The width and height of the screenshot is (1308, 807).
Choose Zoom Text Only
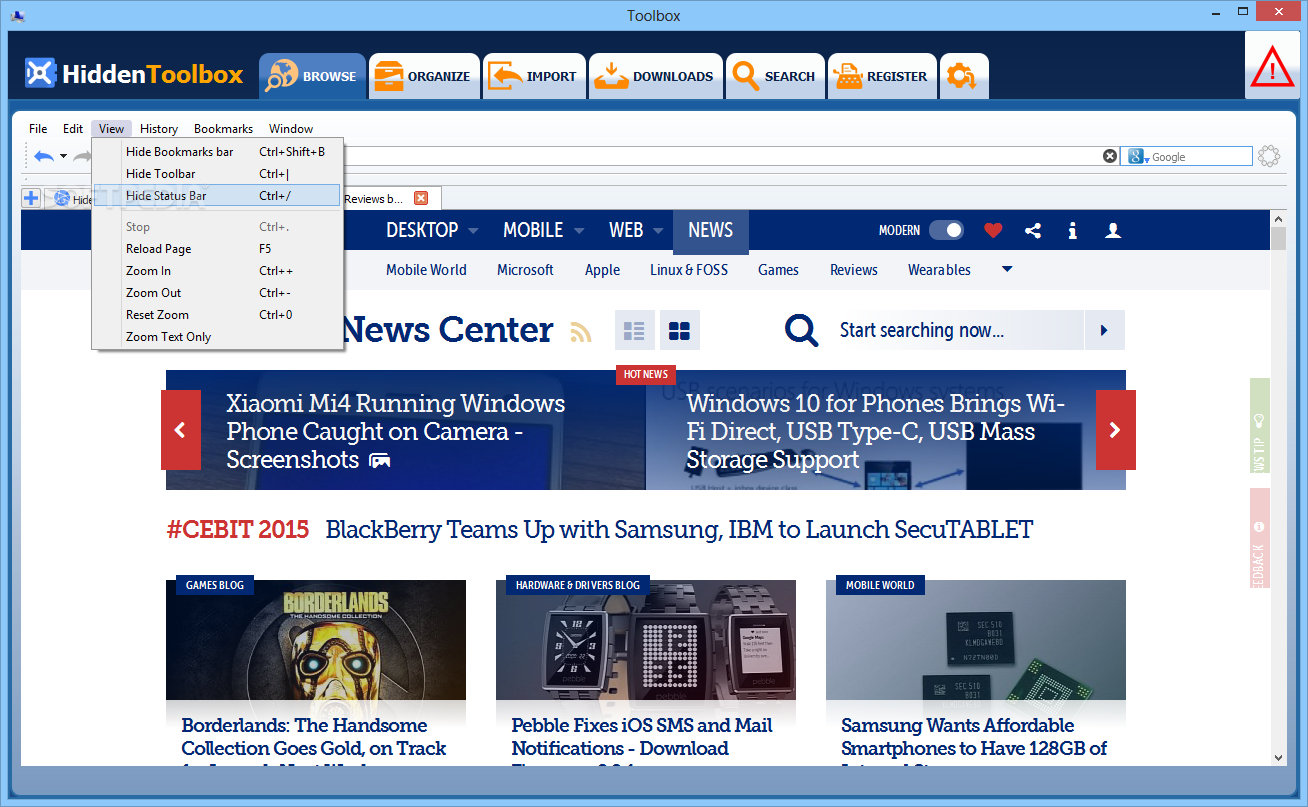pos(217,337)
